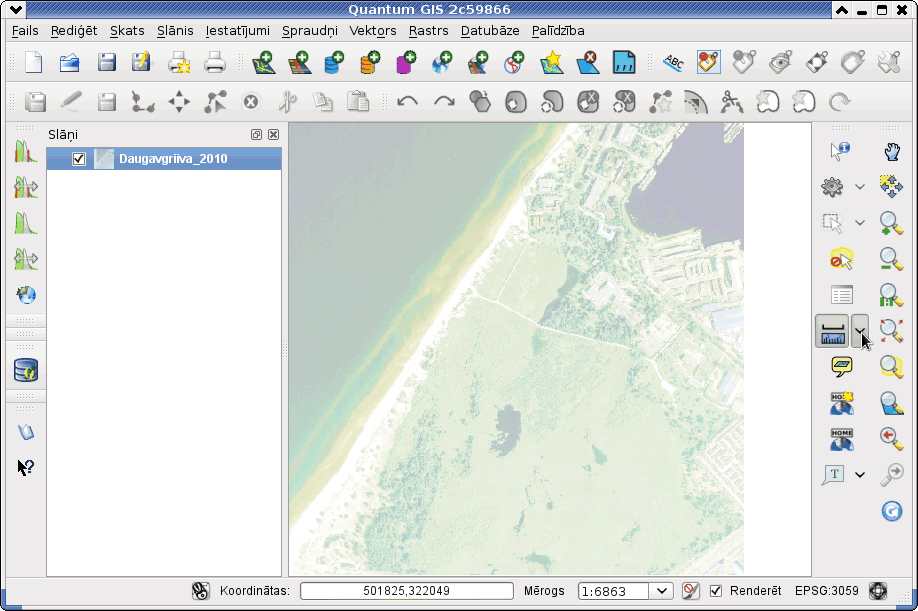
Task: Activate the Measure line tool
Action: 832,331
